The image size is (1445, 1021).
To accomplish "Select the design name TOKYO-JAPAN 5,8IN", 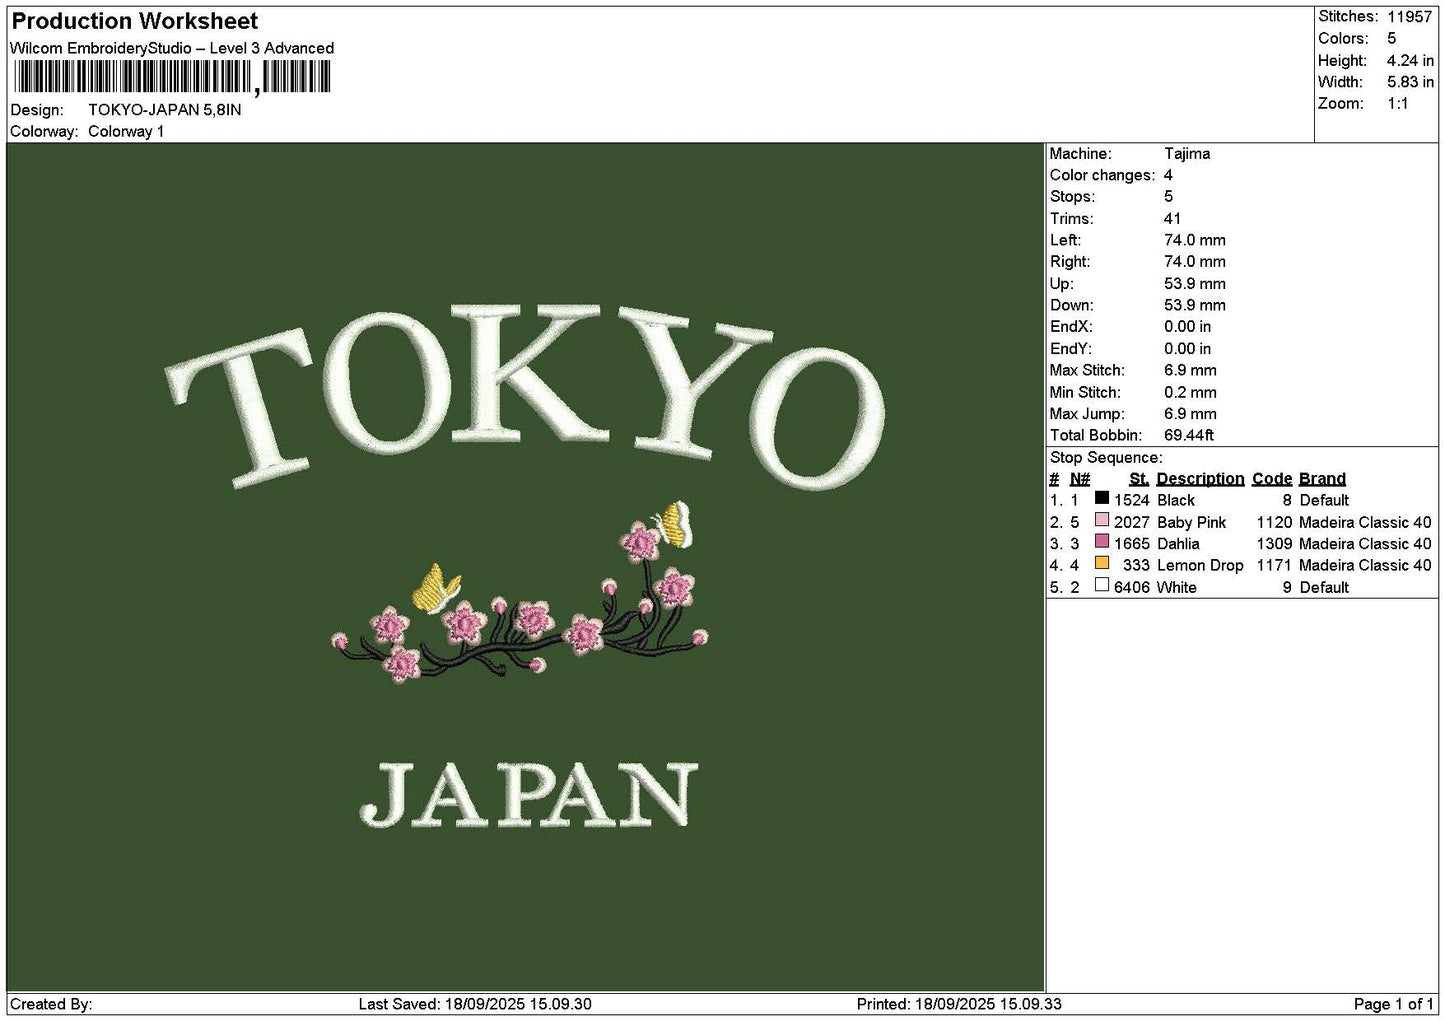I will pos(165,110).
